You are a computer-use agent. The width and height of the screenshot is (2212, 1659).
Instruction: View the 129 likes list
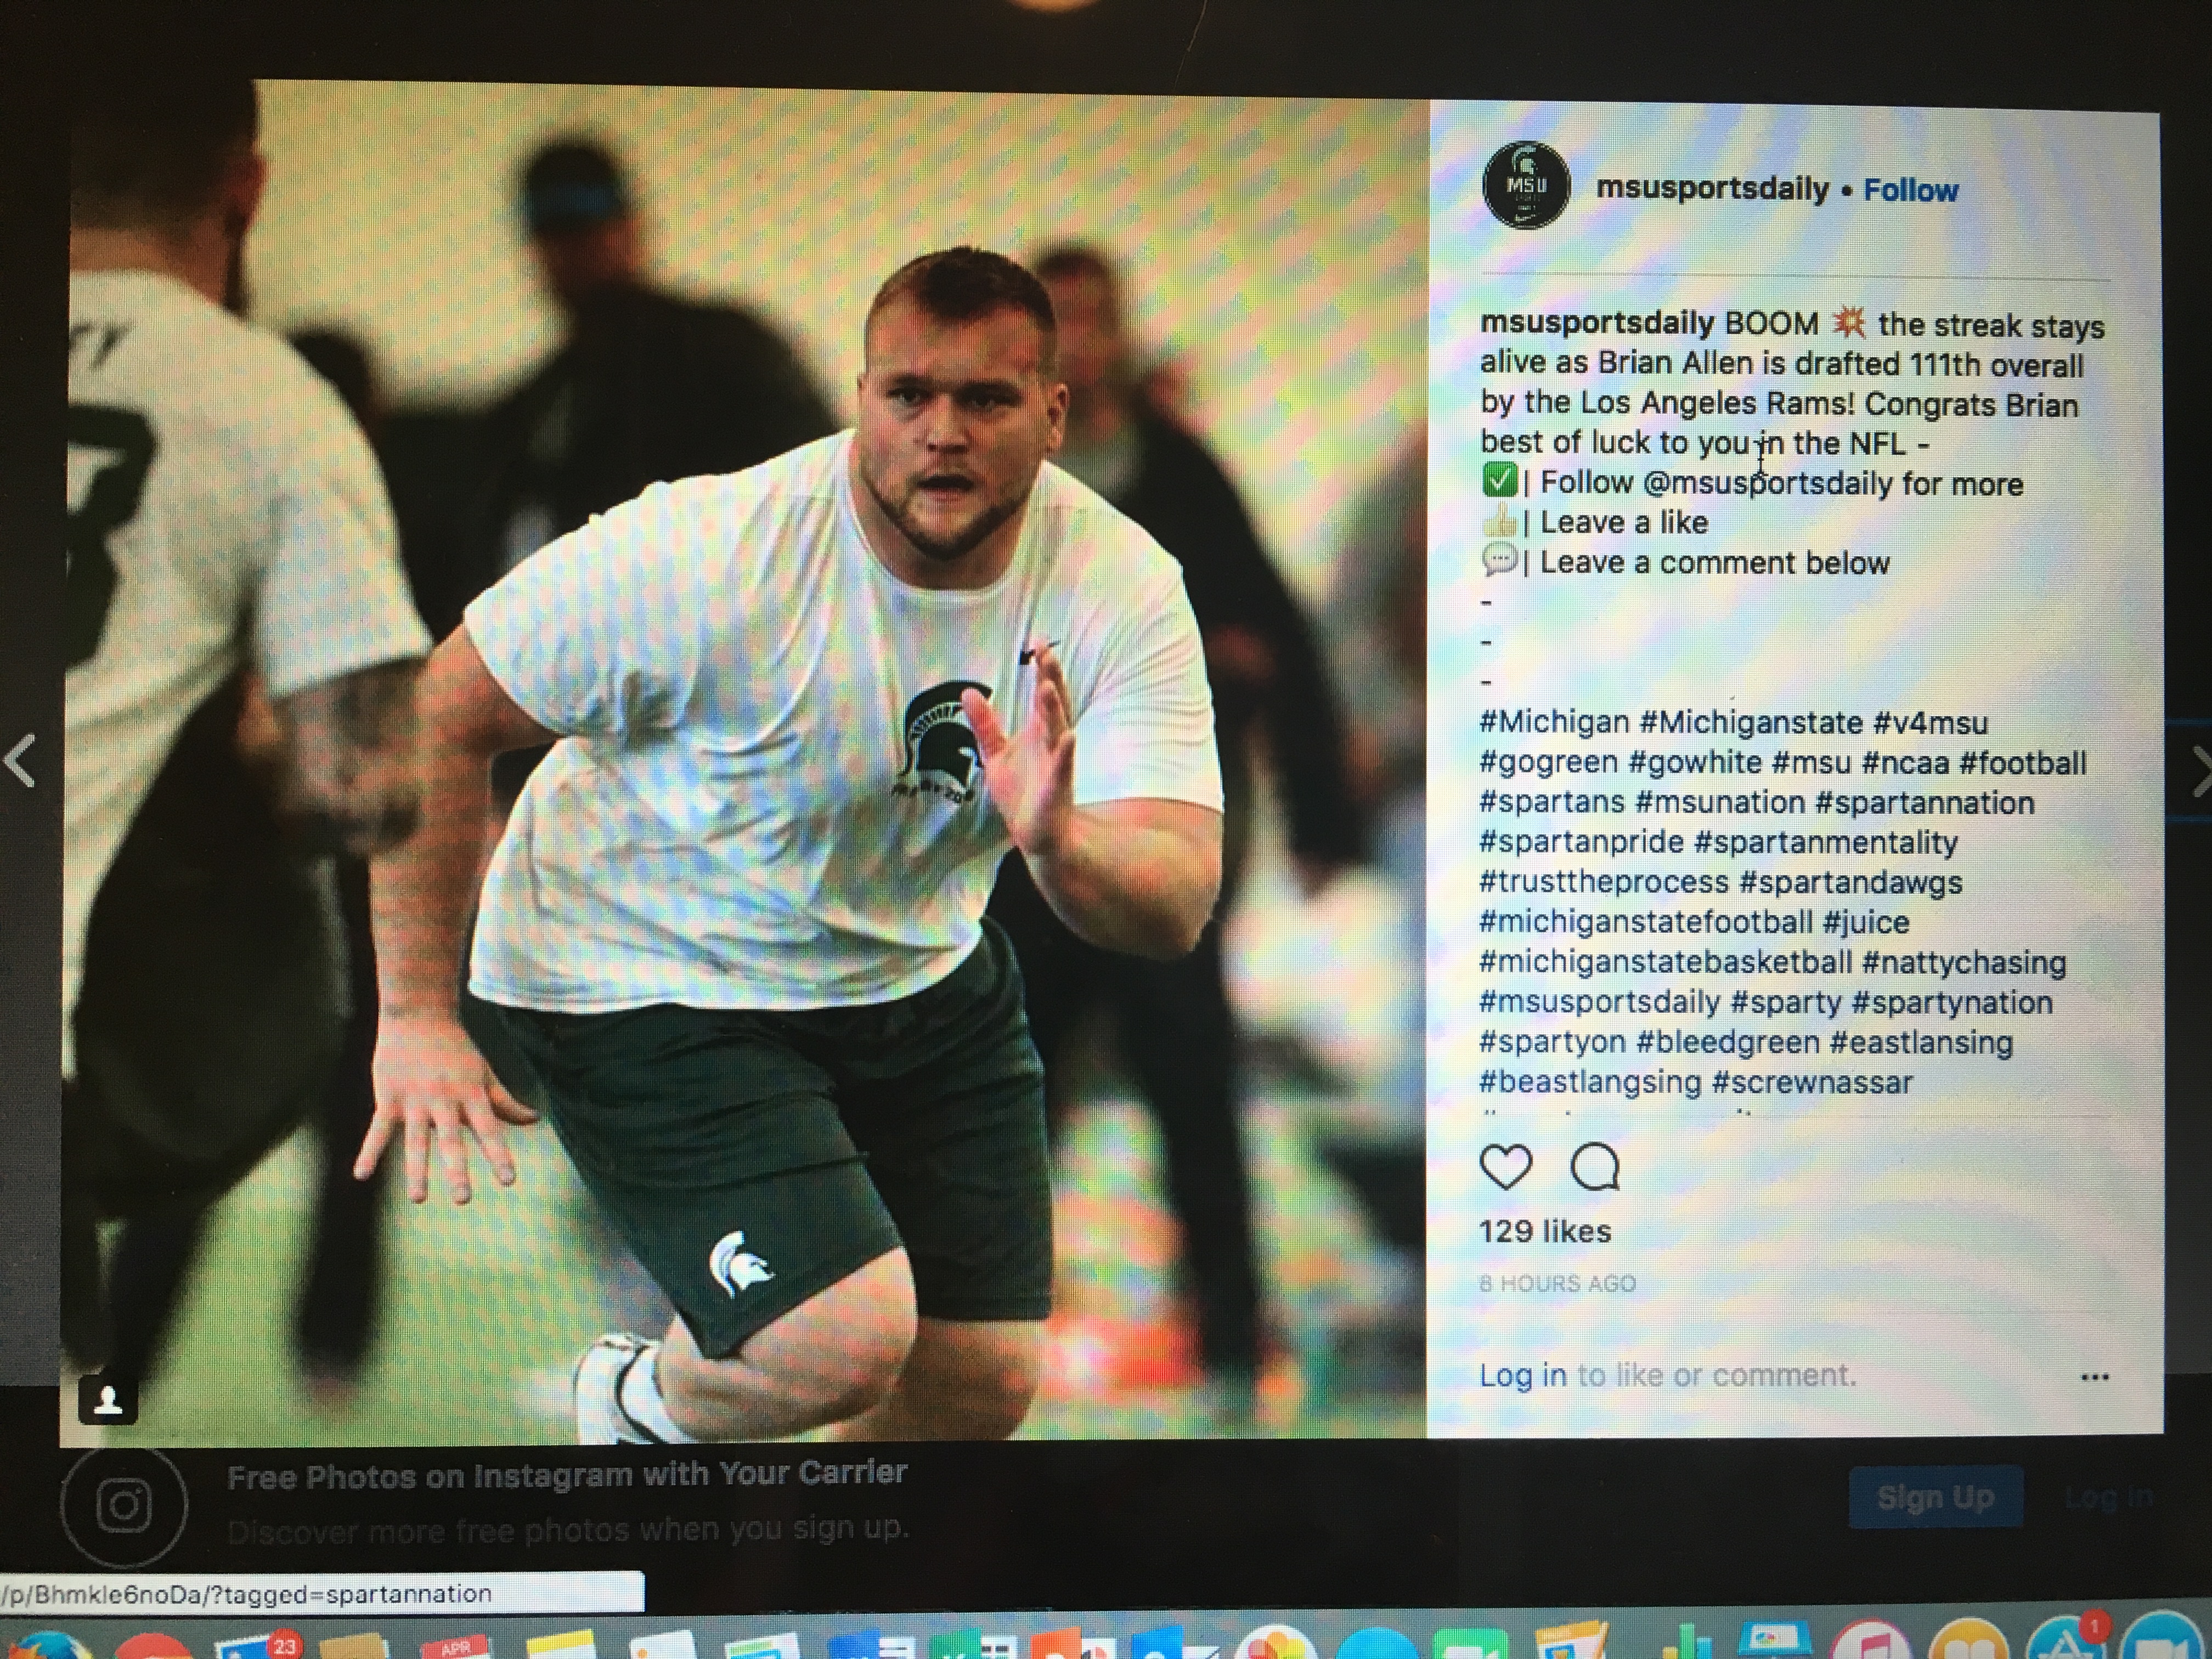1545,1231
